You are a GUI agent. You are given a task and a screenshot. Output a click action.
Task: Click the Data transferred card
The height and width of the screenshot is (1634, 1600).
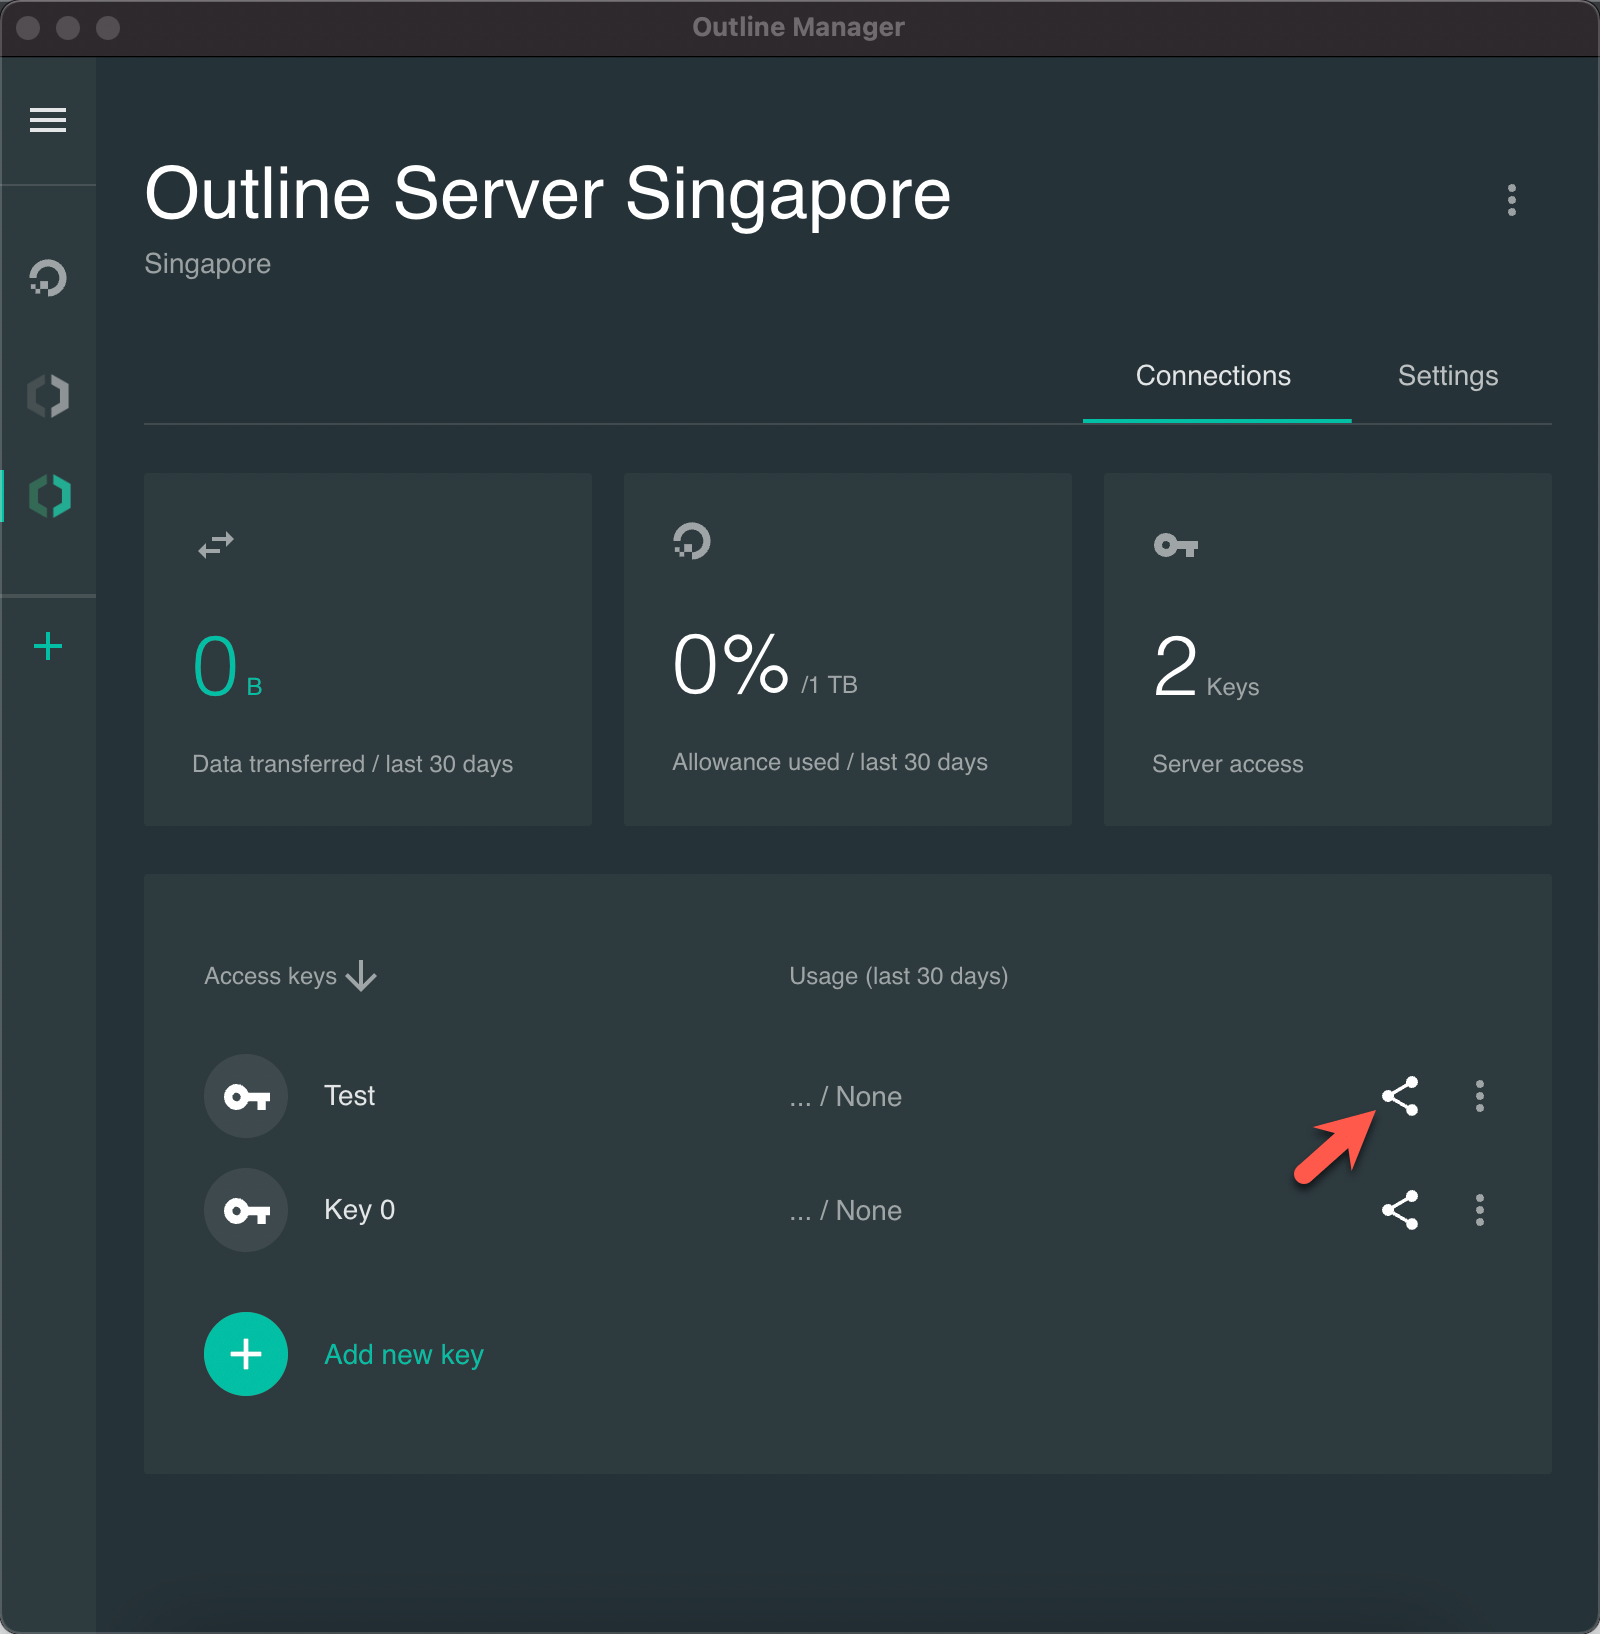point(368,650)
